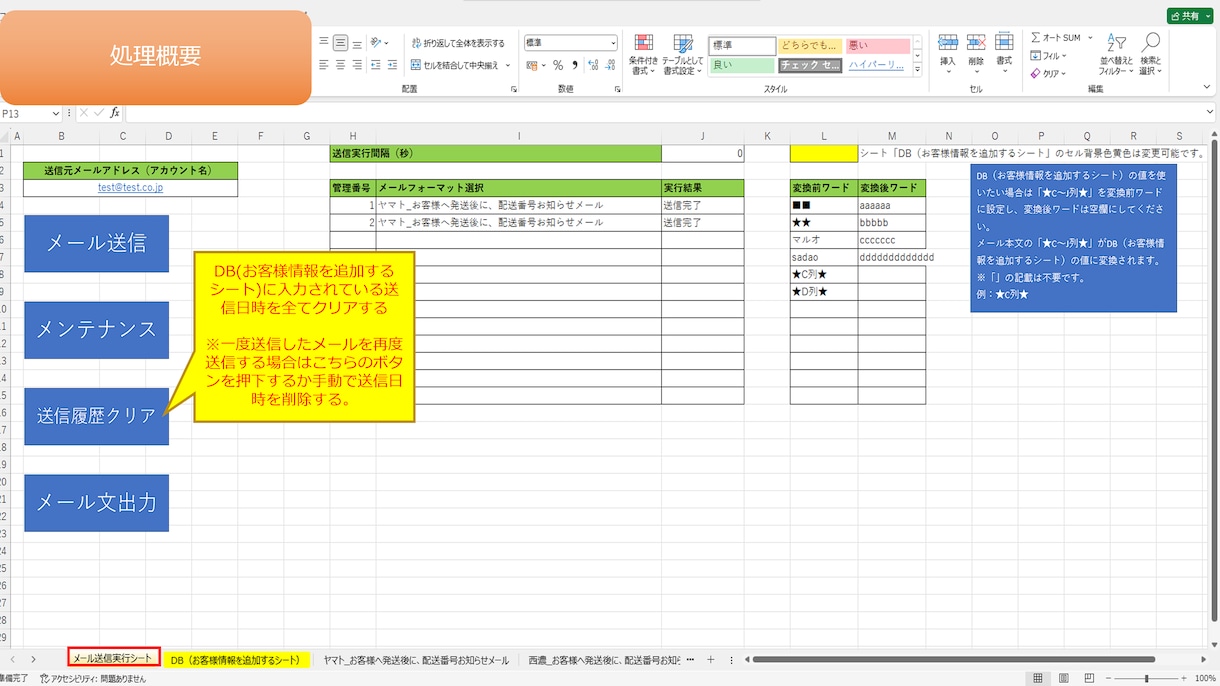Select どちらでも neutral cell style
1220x686 pixels.
coord(810,46)
